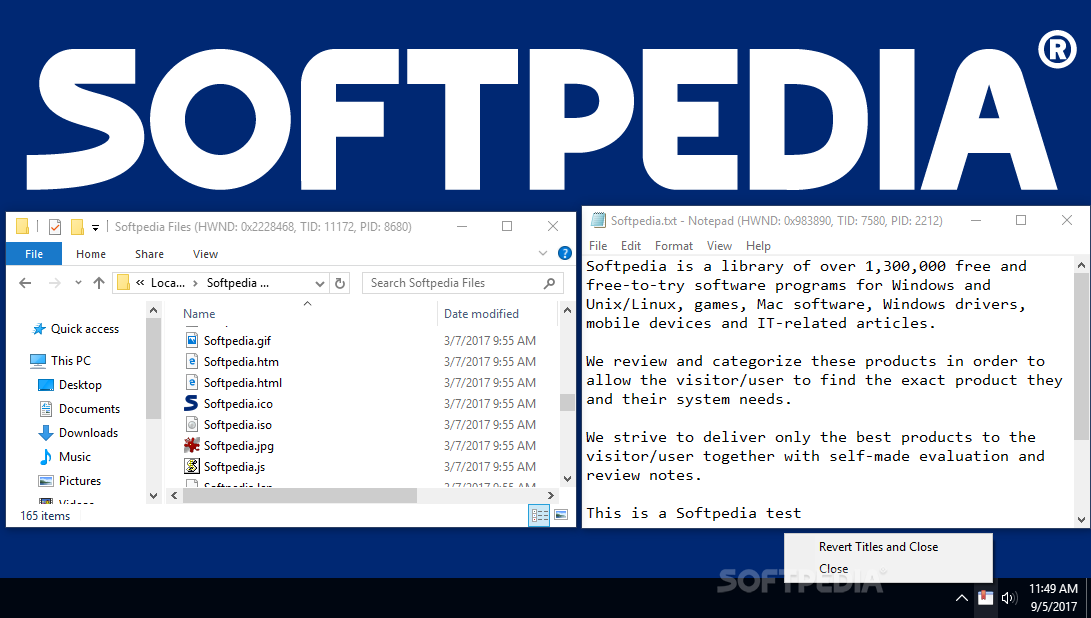This screenshot has width=1091, height=618.
Task: Switch to the View ribbon tab in Explorer
Action: [x=205, y=254]
